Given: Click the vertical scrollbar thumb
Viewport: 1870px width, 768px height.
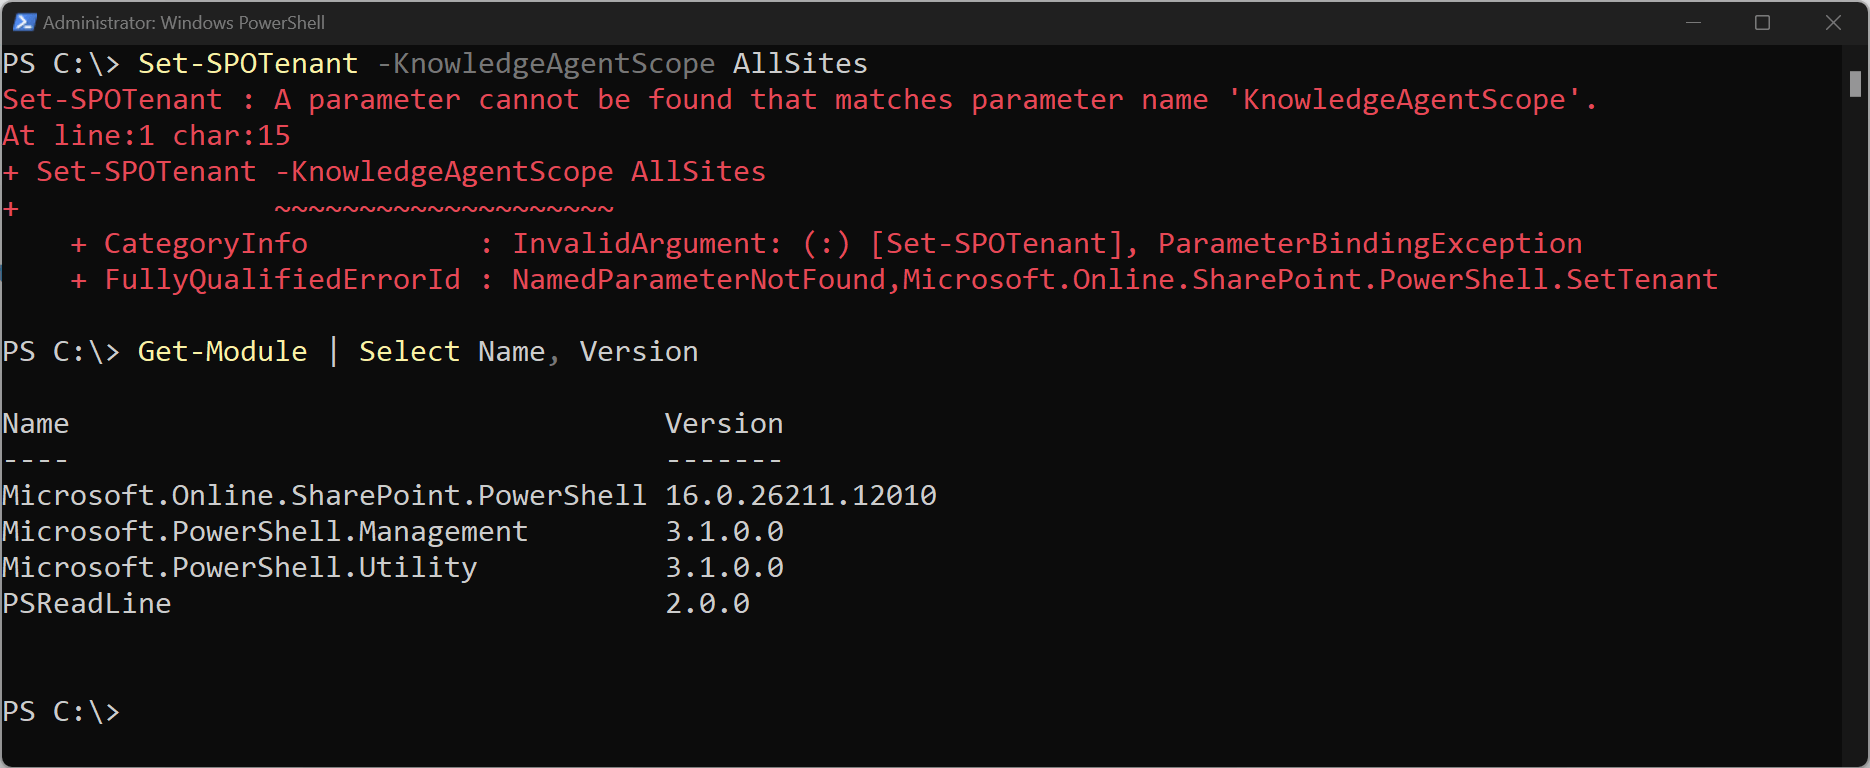Looking at the screenshot, I should click(x=1855, y=84).
